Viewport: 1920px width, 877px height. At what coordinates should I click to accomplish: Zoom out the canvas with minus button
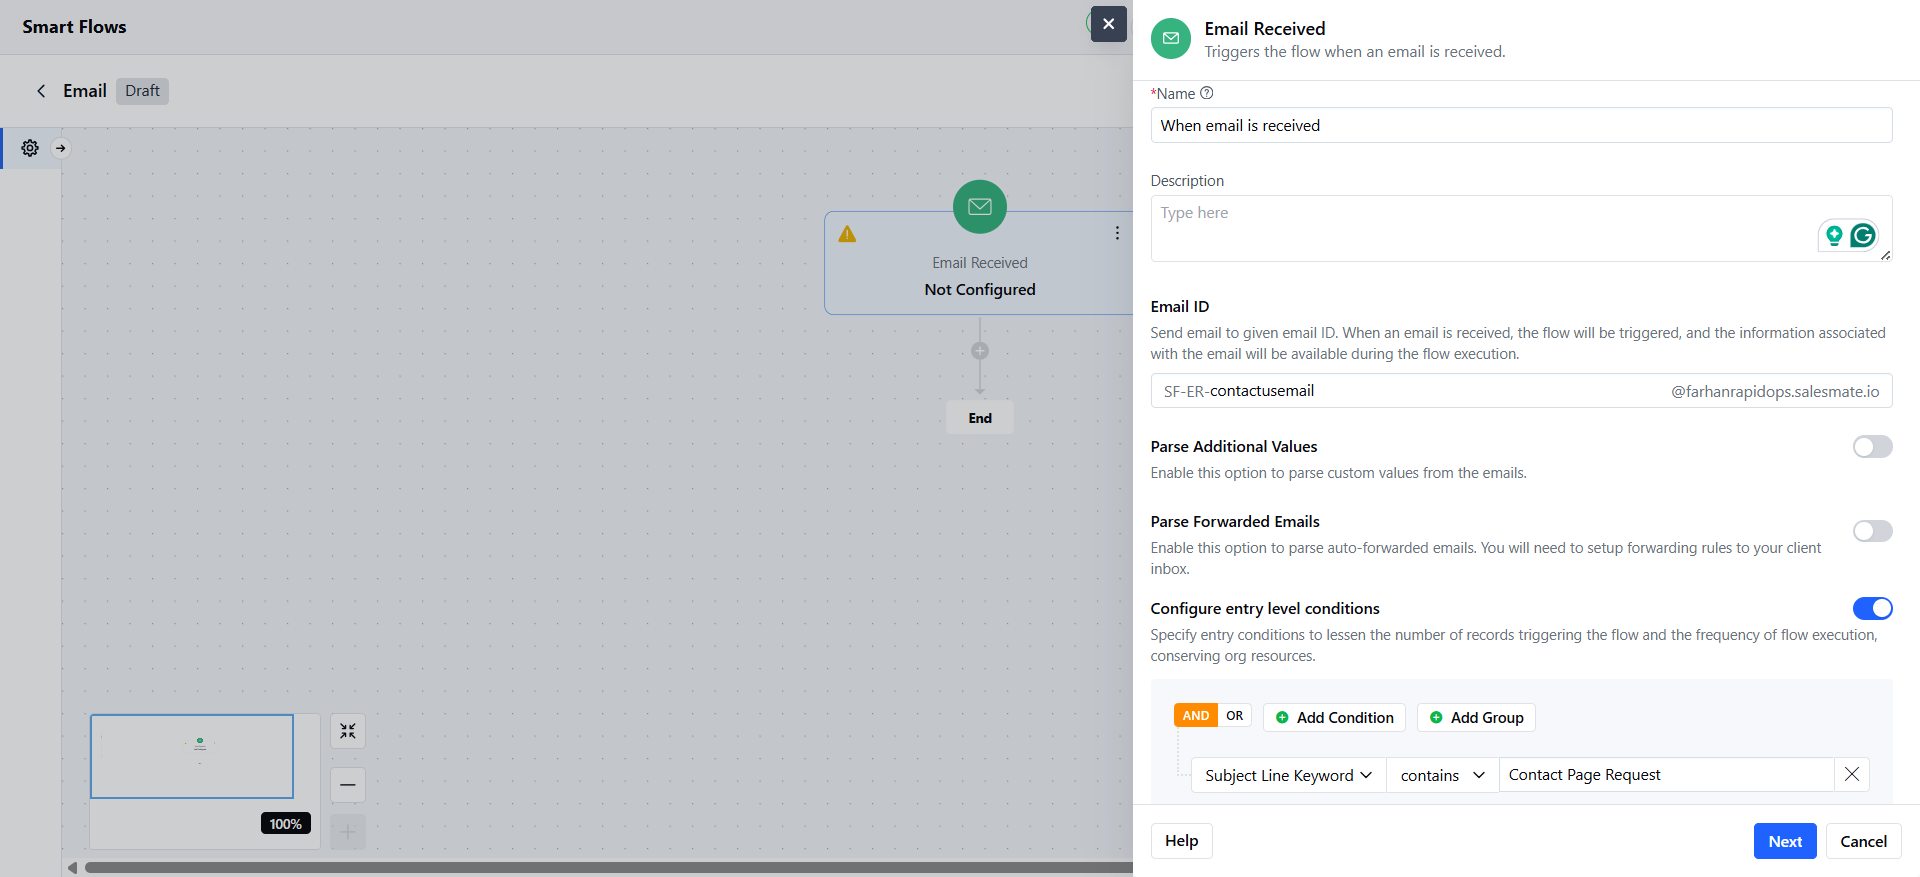348,785
